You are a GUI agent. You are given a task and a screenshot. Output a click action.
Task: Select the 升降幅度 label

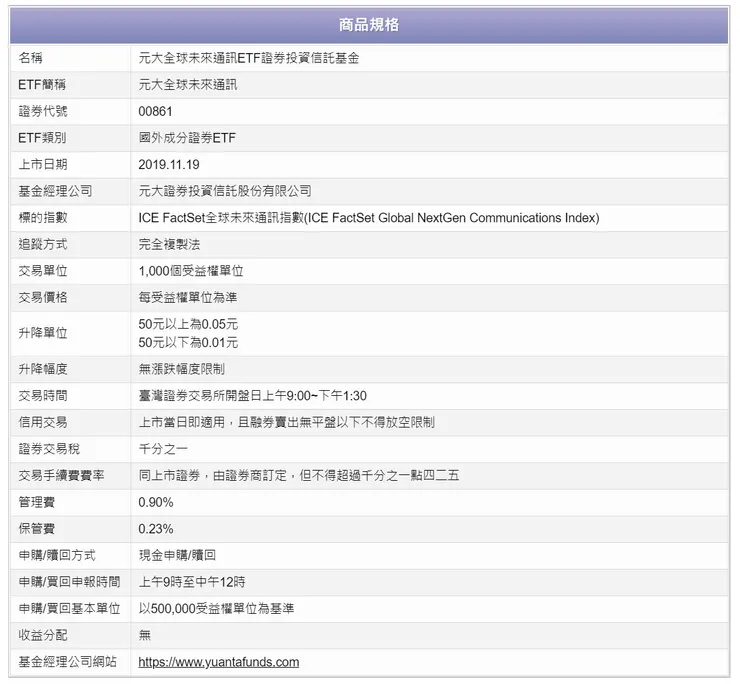[43, 369]
